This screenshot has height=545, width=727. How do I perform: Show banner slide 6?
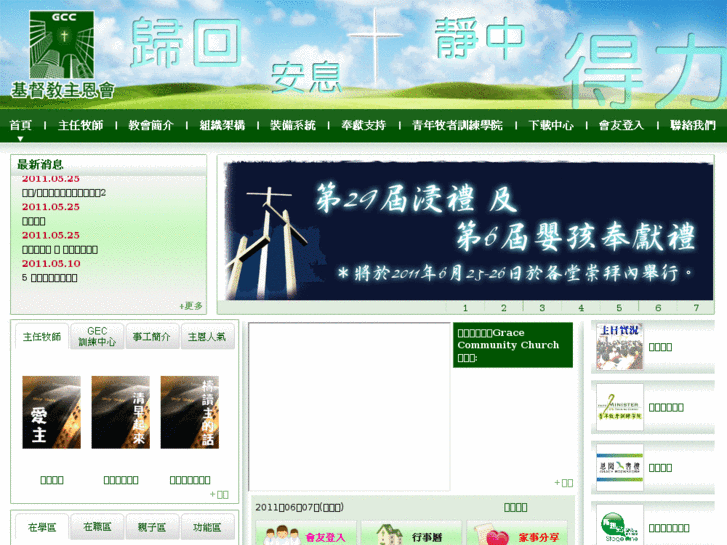657,308
